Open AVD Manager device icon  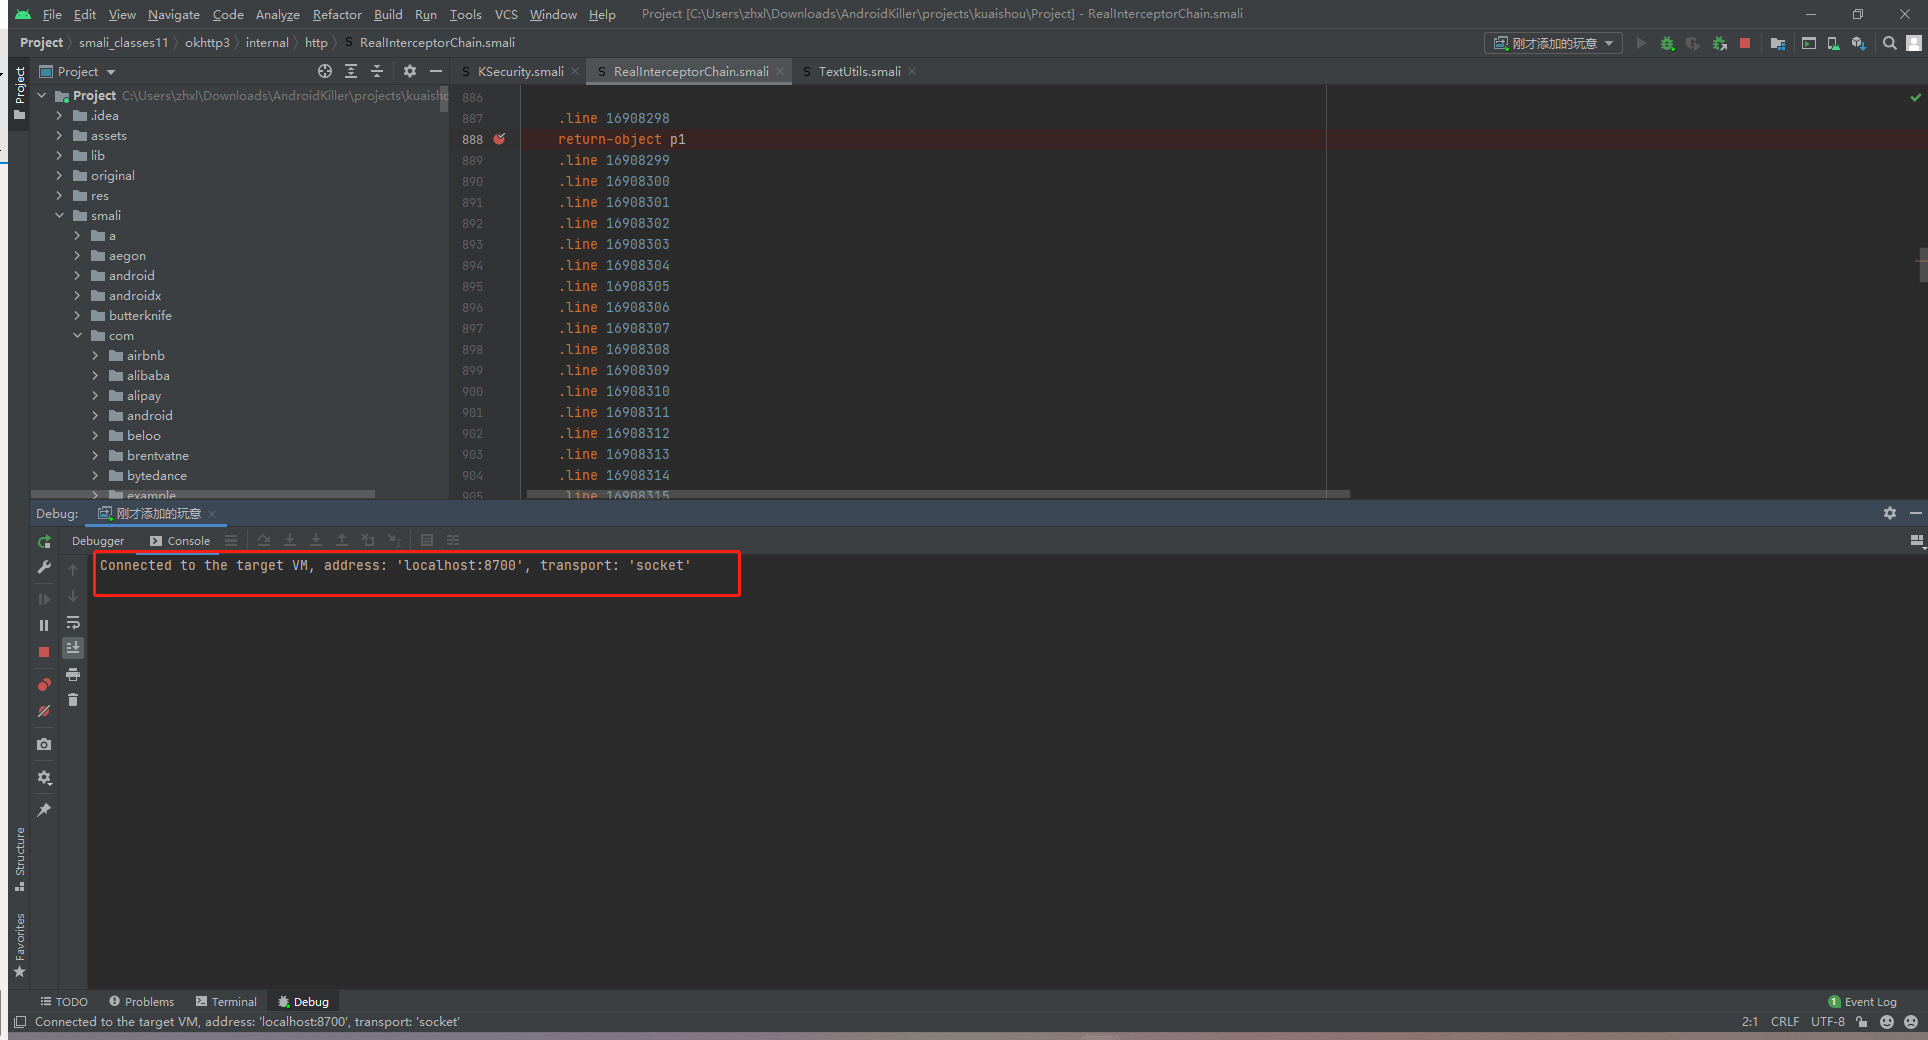(1833, 43)
